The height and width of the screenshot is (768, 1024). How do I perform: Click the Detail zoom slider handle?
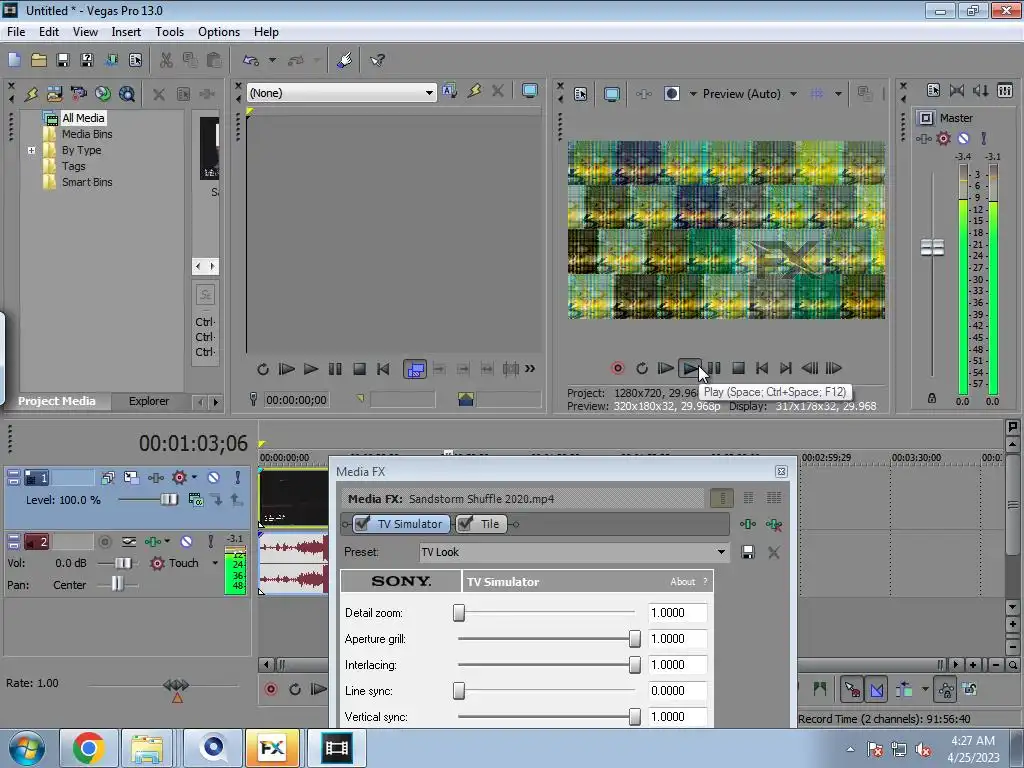click(x=459, y=613)
